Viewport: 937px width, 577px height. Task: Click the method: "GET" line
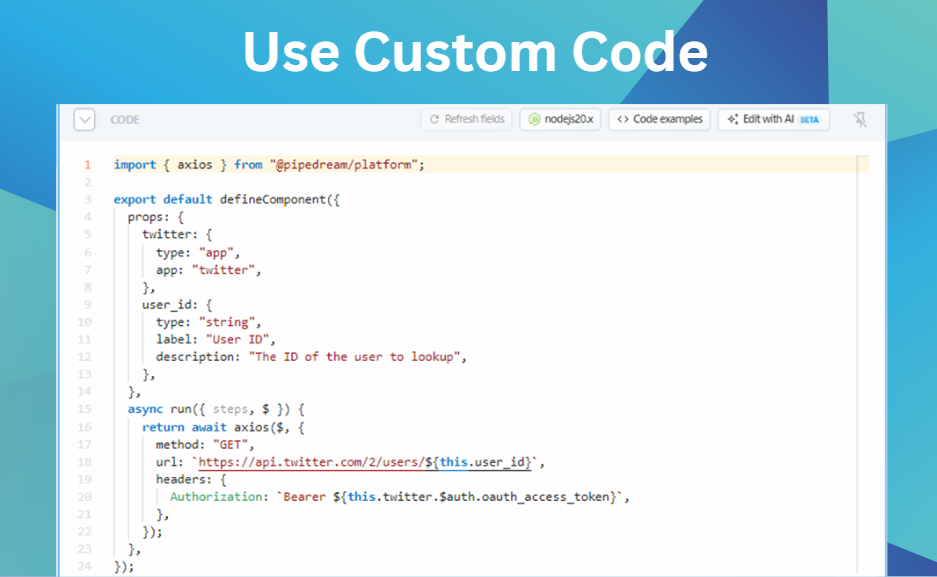pyautogui.click(x=205, y=444)
